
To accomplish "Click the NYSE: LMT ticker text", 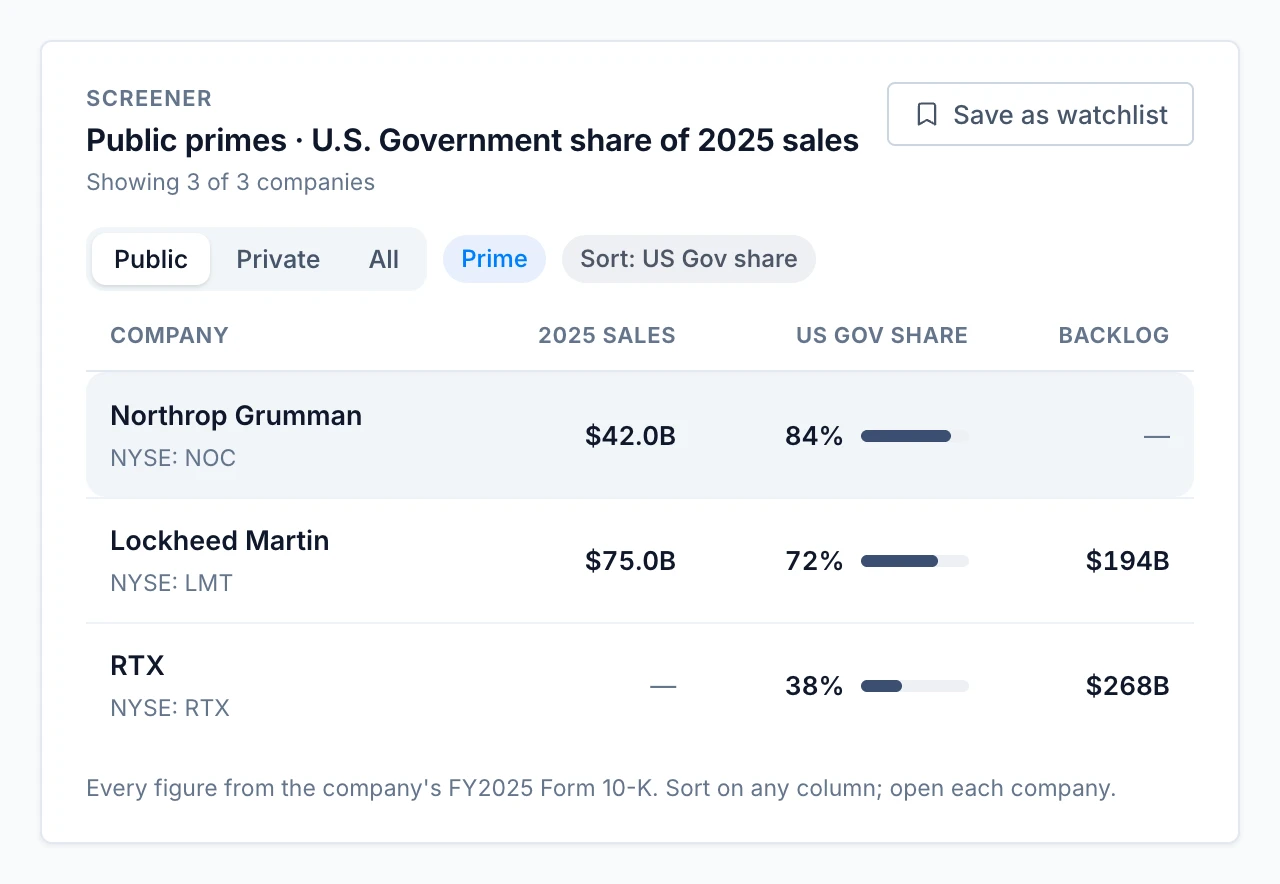I will pyautogui.click(x=171, y=583).
